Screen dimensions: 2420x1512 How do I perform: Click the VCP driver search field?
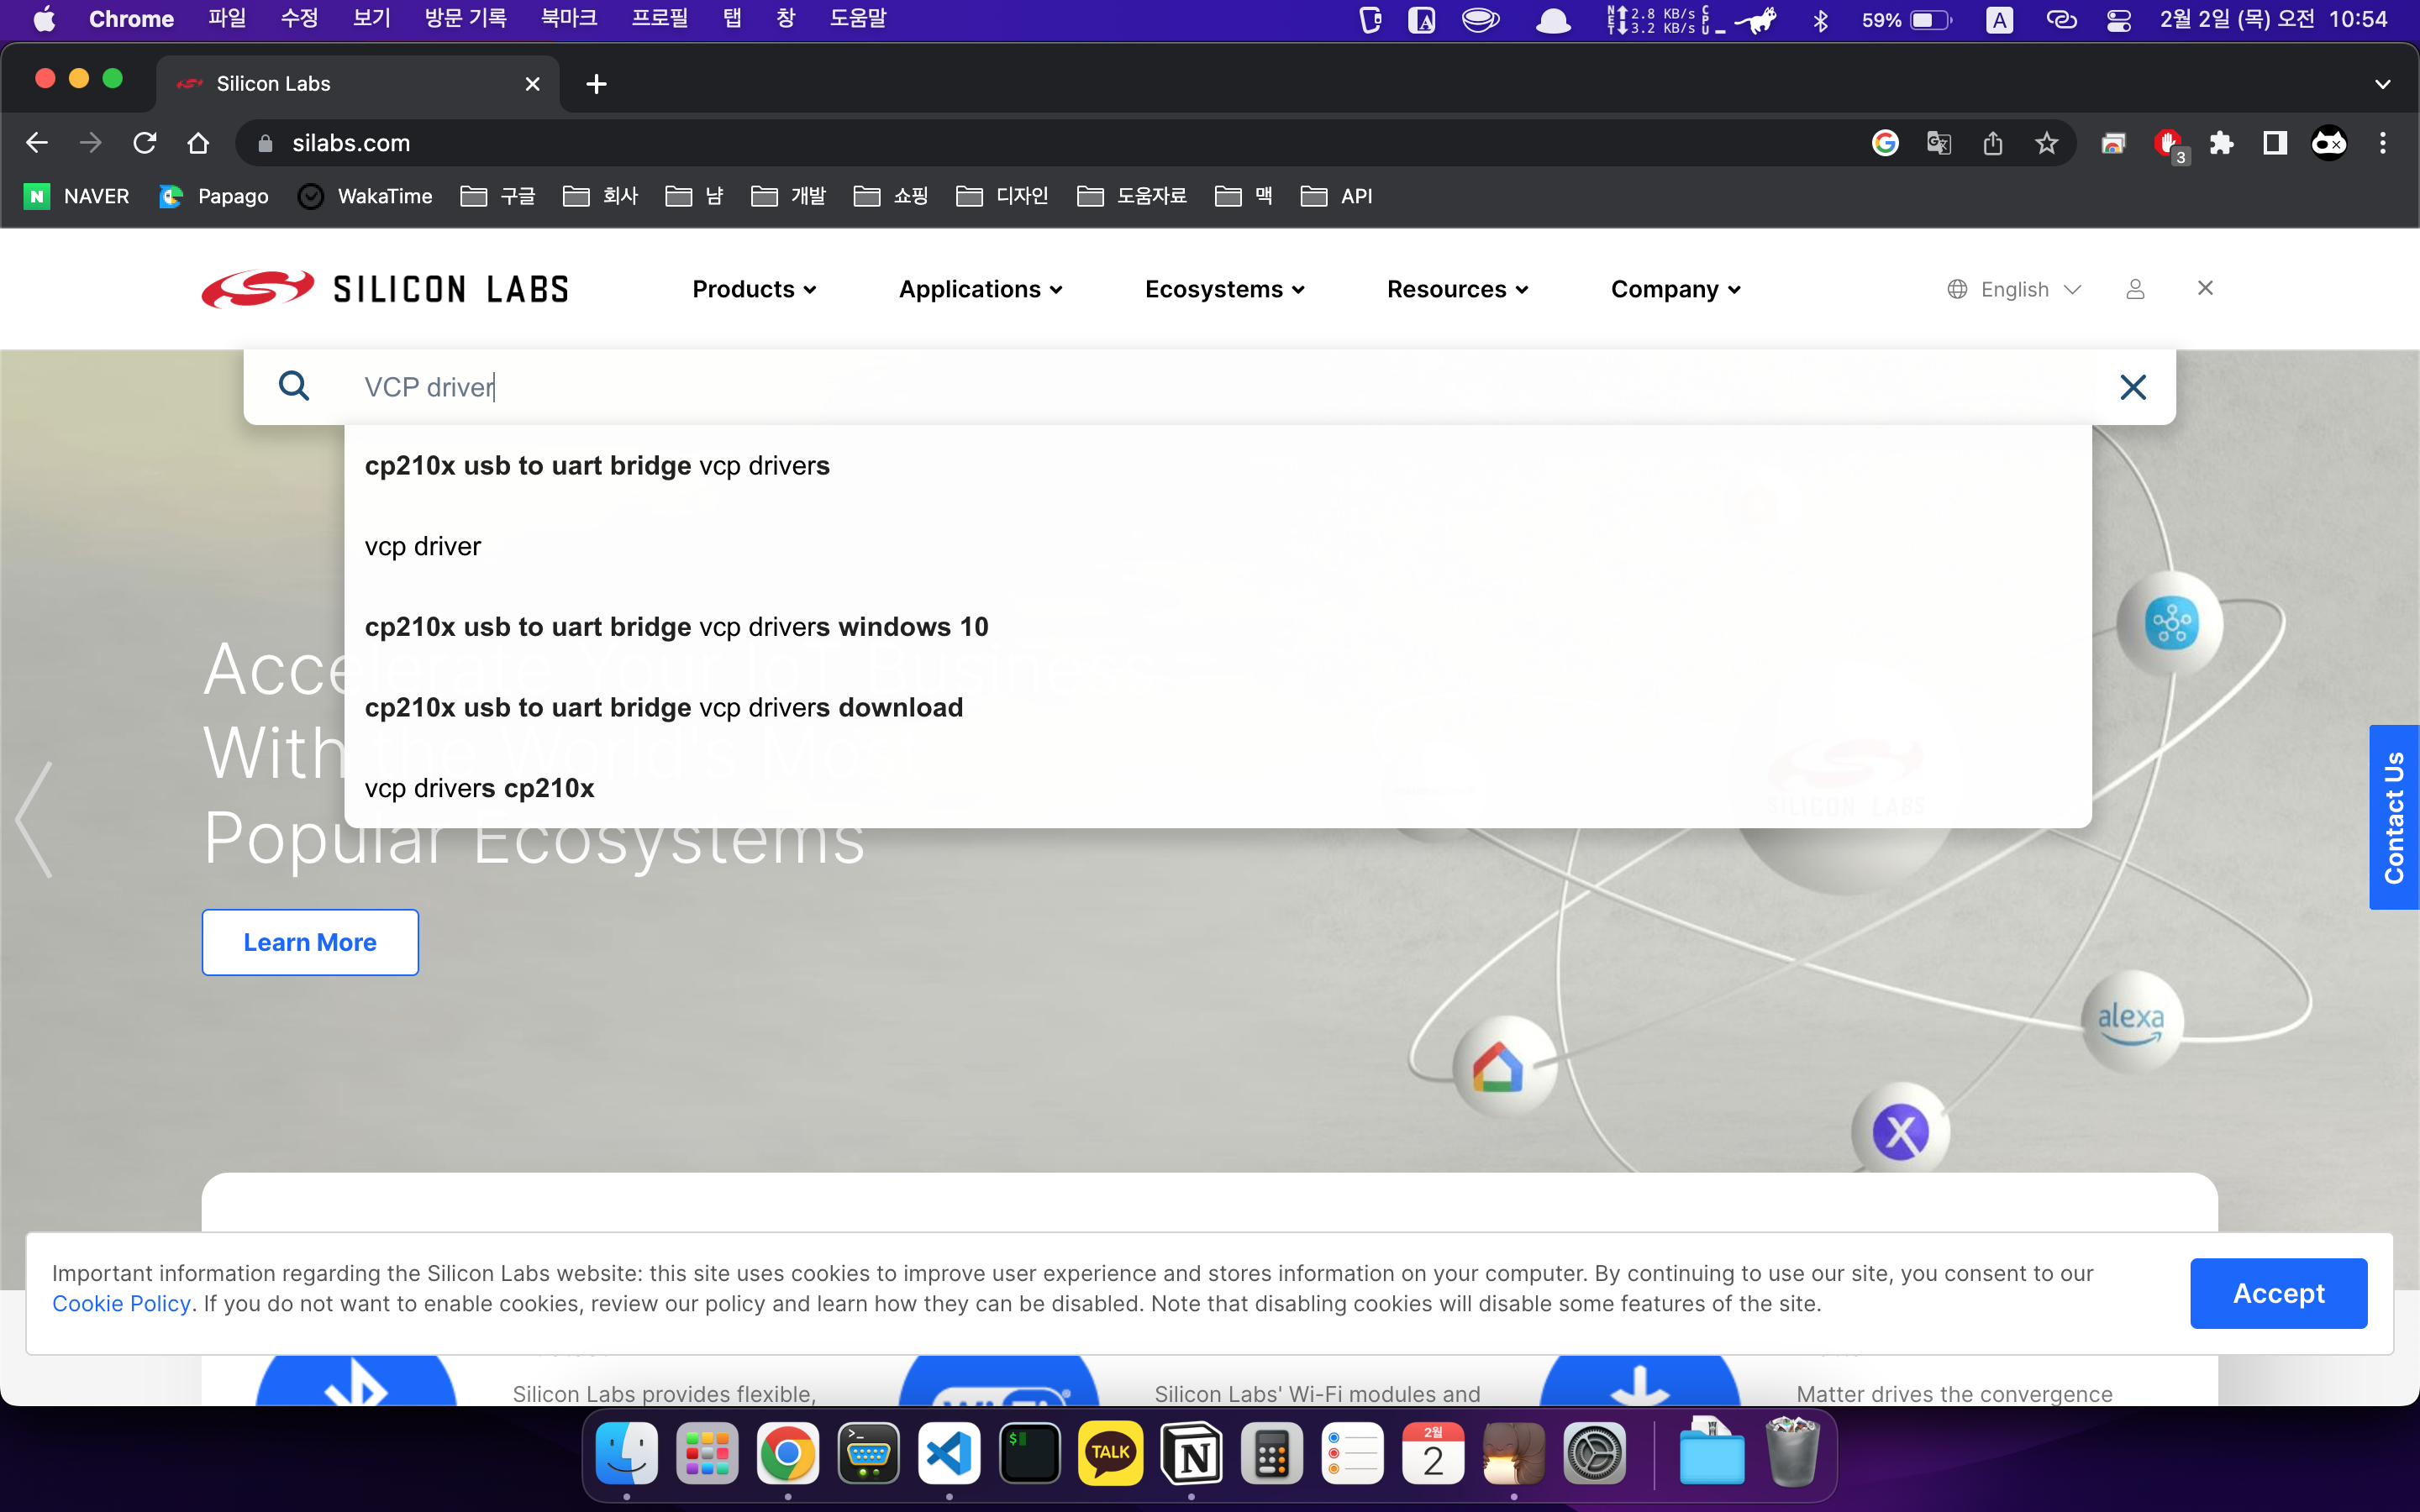[1200, 387]
